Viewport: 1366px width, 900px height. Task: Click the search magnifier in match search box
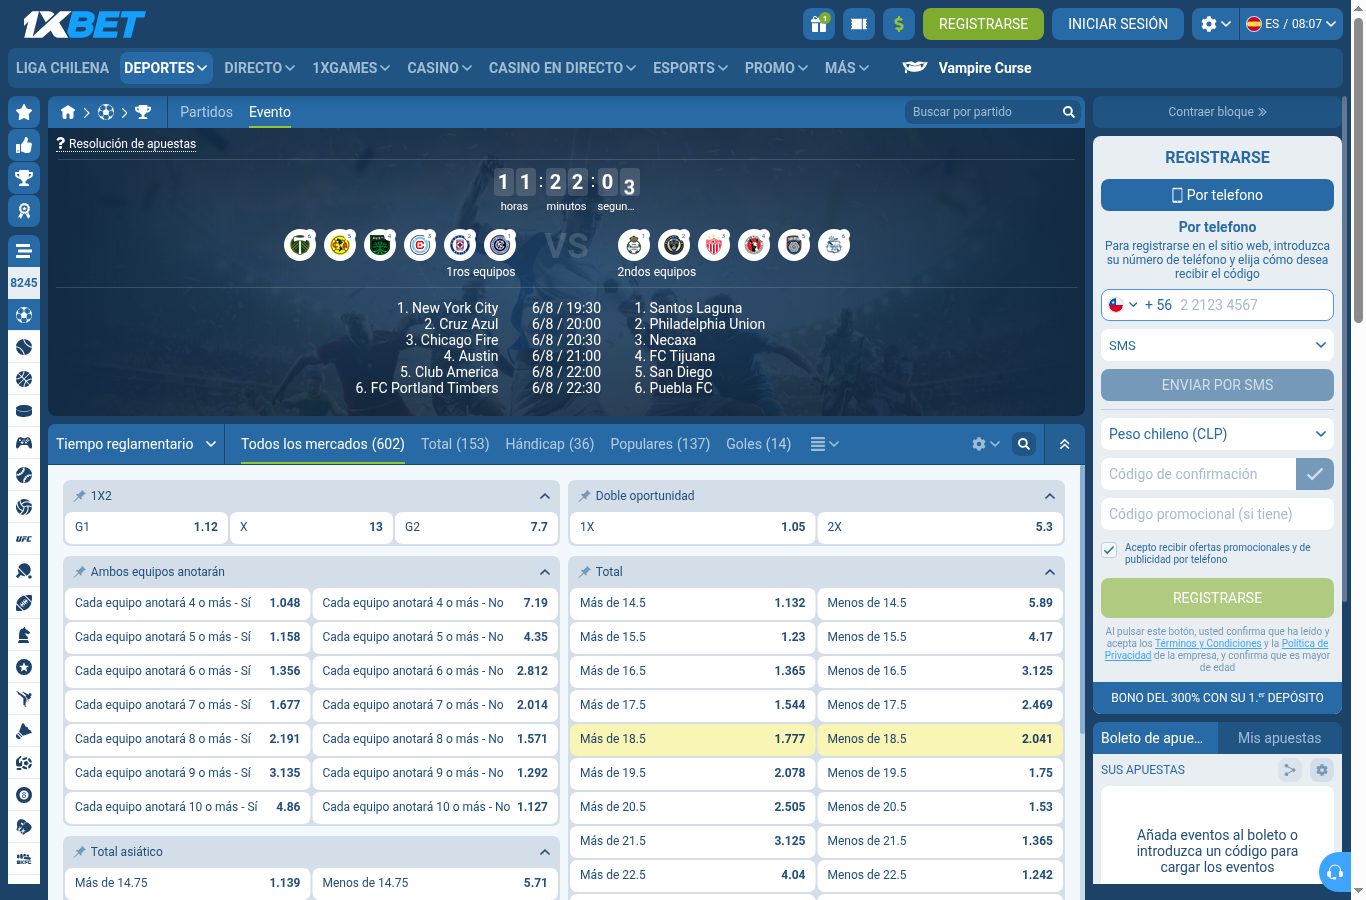[x=1068, y=112]
